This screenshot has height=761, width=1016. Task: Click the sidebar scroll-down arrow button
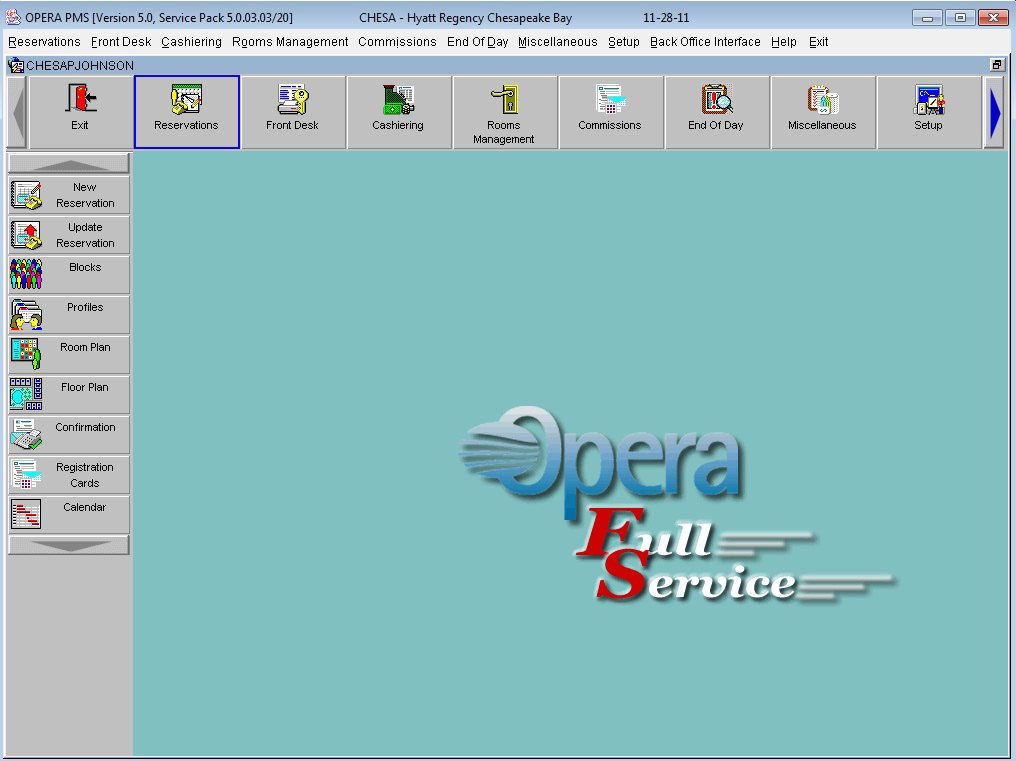[69, 545]
